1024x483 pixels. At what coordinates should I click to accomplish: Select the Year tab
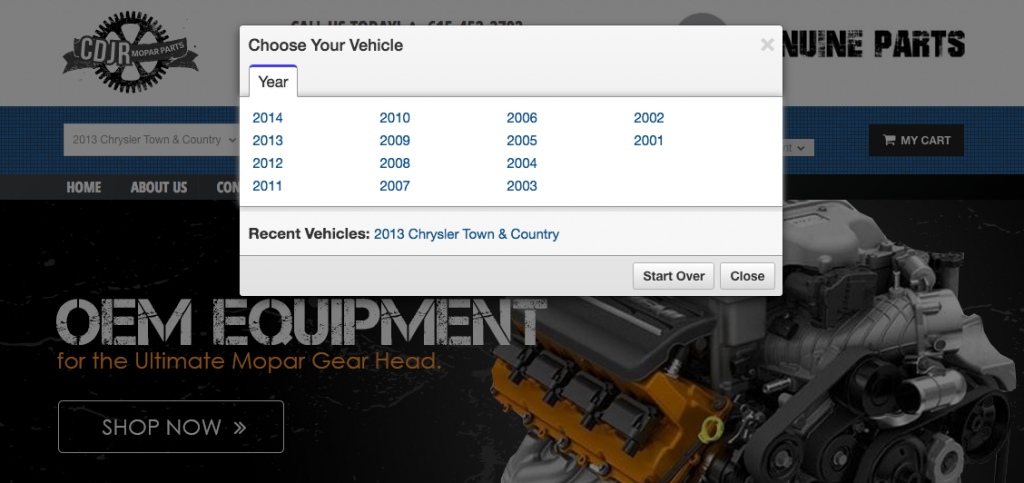tap(273, 82)
